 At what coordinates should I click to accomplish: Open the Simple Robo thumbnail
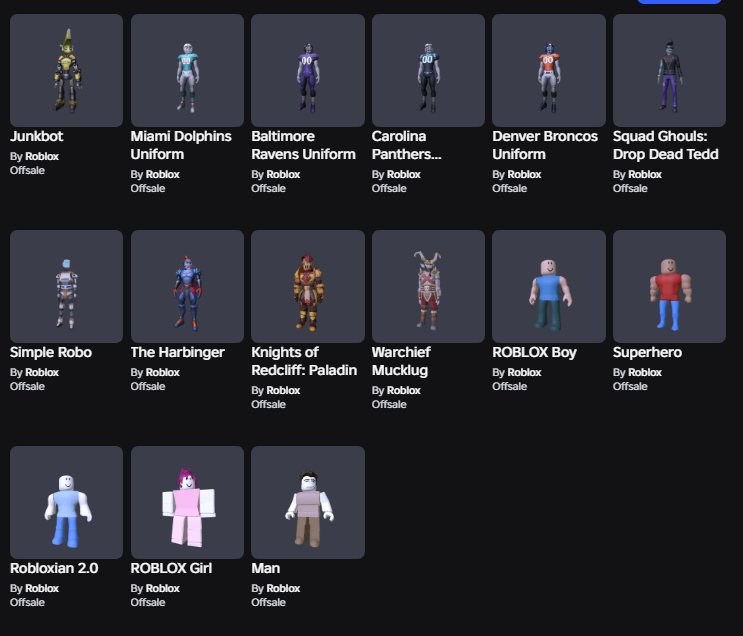(66, 286)
